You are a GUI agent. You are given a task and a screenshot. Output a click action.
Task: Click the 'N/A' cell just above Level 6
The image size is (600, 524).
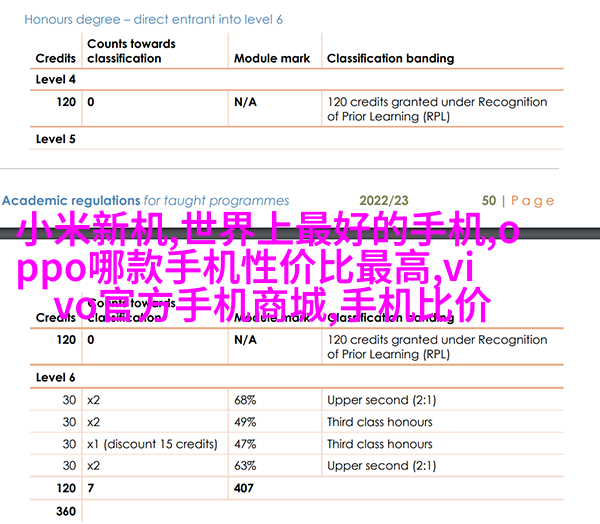pyautogui.click(x=245, y=340)
